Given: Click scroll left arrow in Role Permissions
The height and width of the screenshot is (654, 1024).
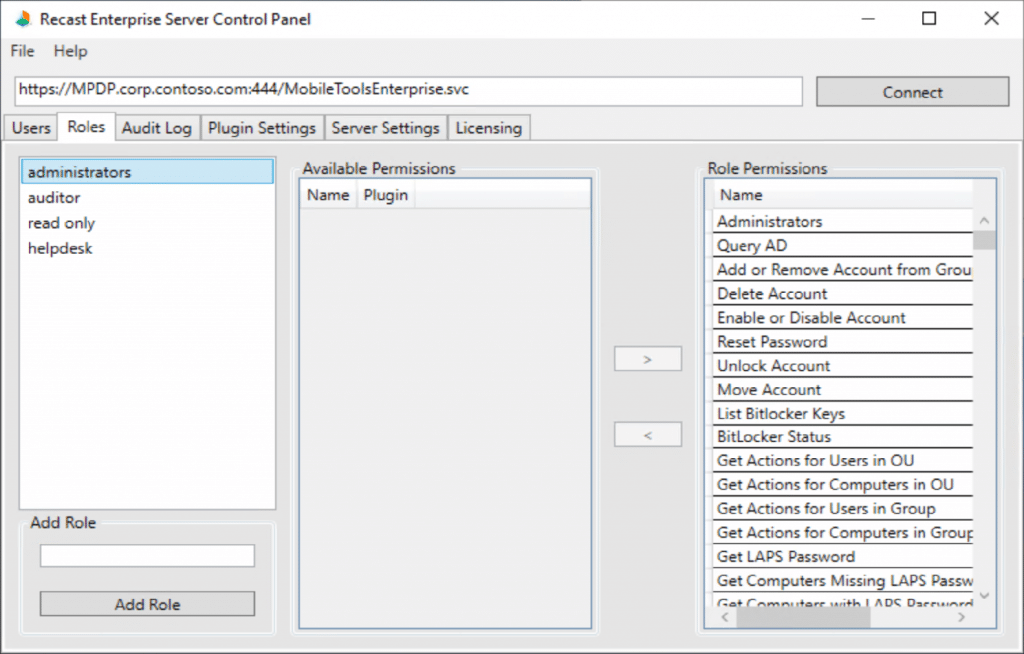Looking at the screenshot, I should 725,617.
